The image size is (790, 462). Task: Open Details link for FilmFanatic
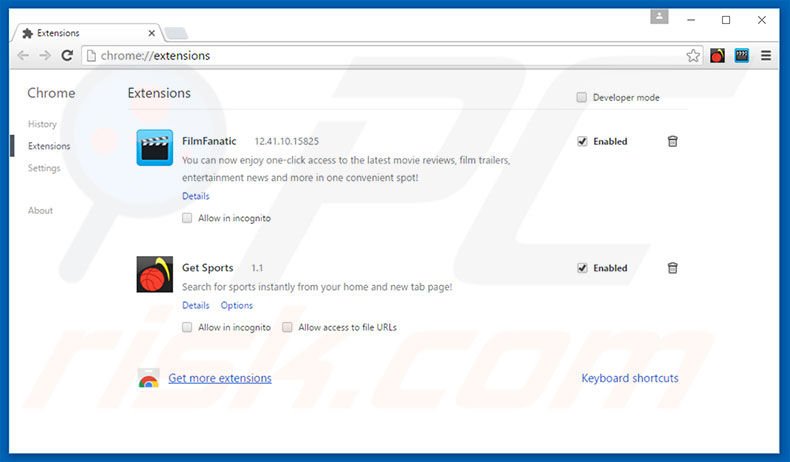(195, 196)
